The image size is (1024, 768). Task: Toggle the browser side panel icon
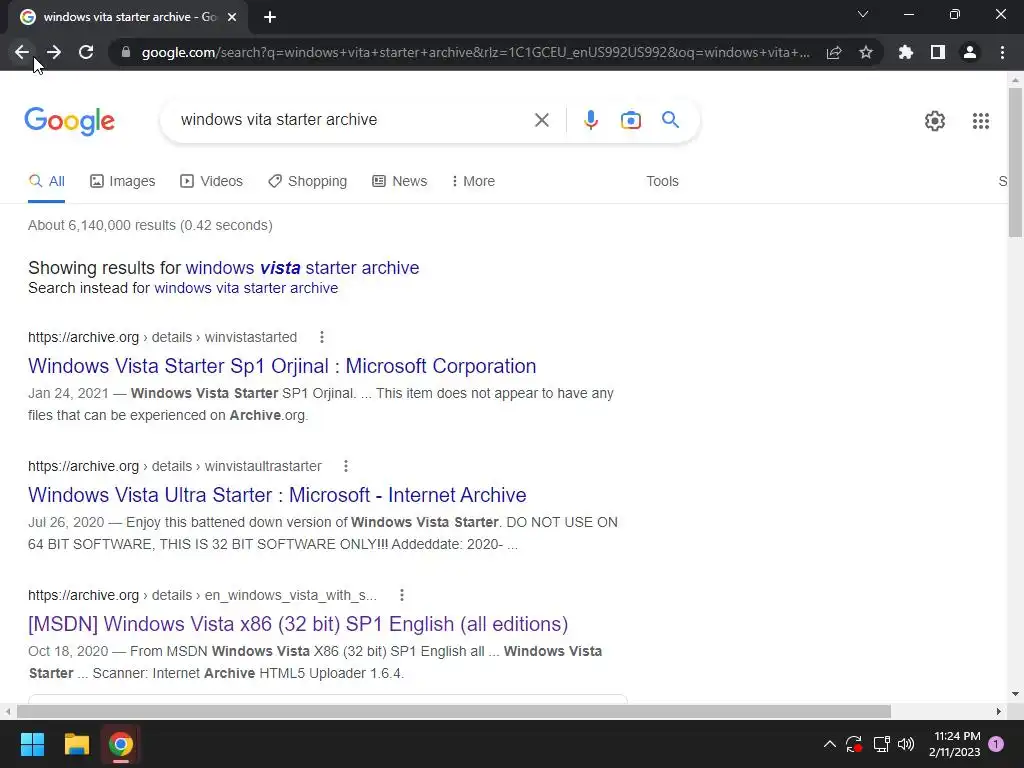(938, 52)
